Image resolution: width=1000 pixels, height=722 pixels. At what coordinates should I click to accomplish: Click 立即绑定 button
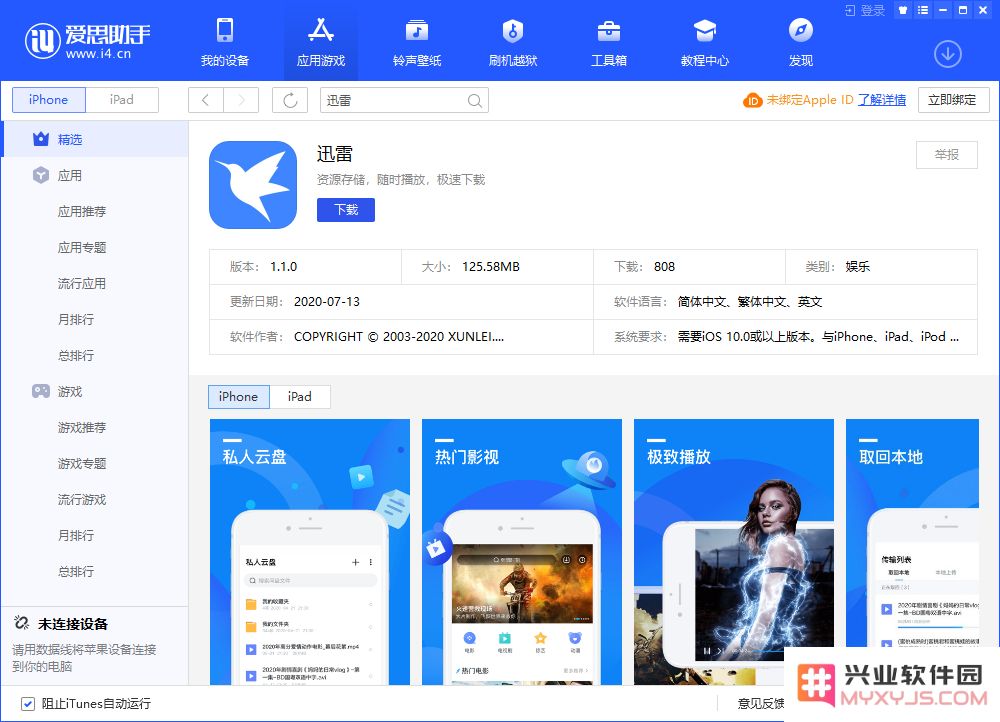coord(953,100)
